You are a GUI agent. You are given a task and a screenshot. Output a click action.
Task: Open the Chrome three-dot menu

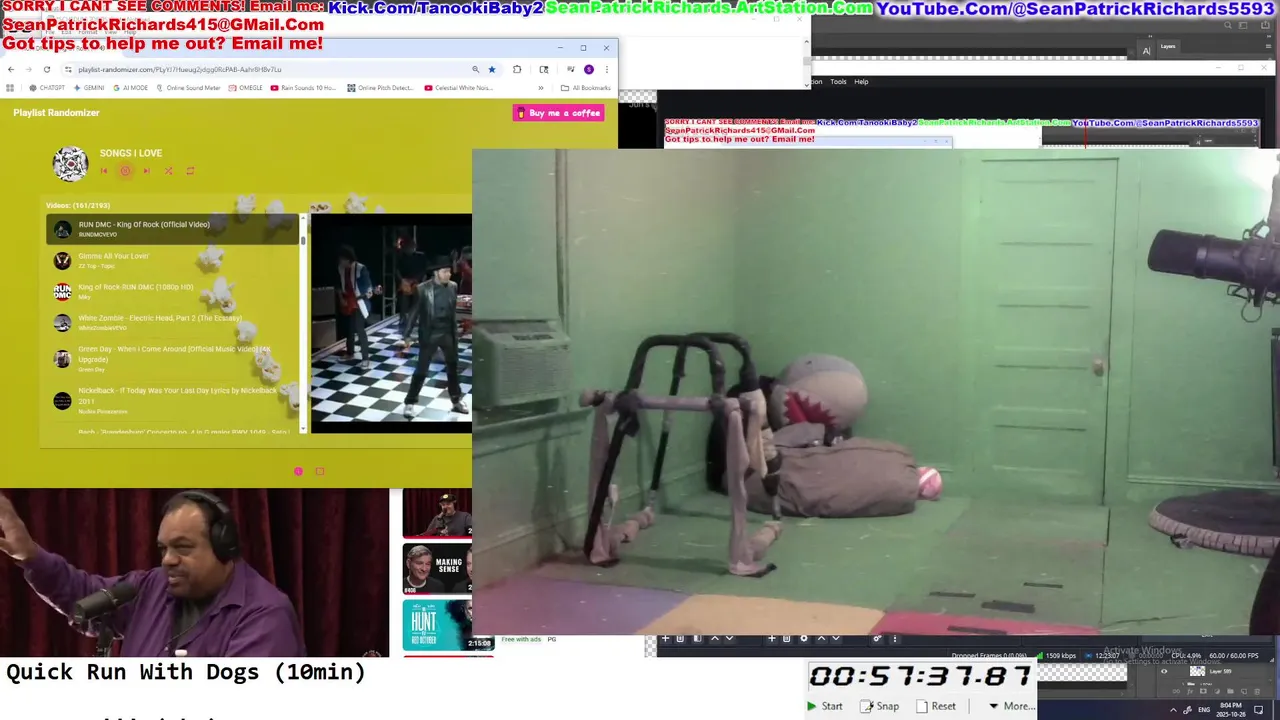[606, 69]
